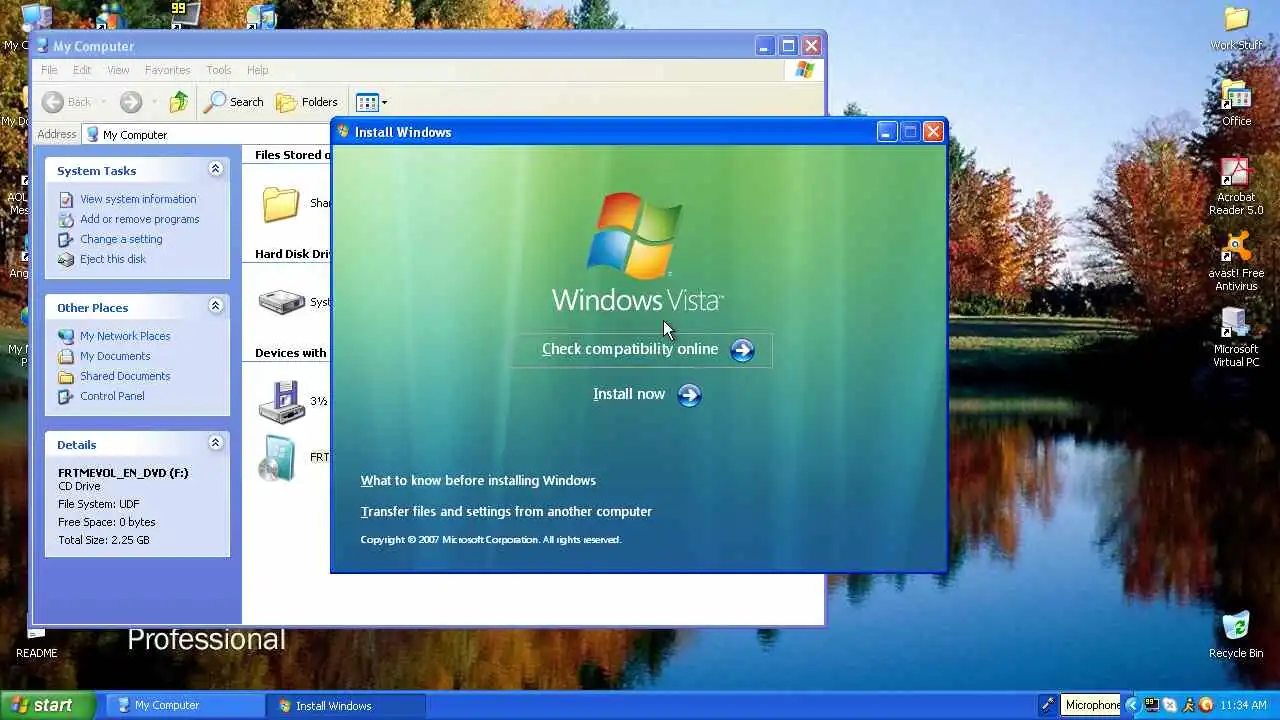Viewport: 1280px width, 720px height.
Task: Click the Search toolbar button
Action: 234,102
